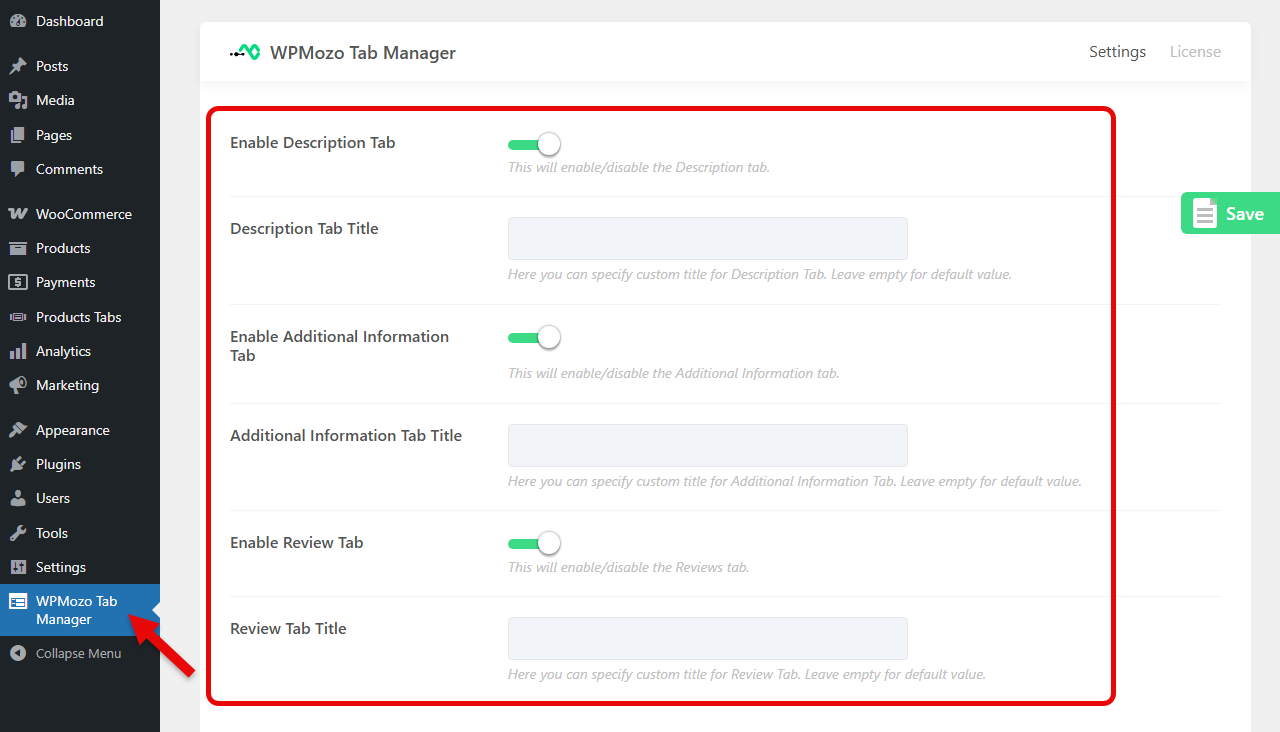Click the 'Additional Information Tab Title' label
This screenshot has width=1280, height=732.
click(x=346, y=436)
